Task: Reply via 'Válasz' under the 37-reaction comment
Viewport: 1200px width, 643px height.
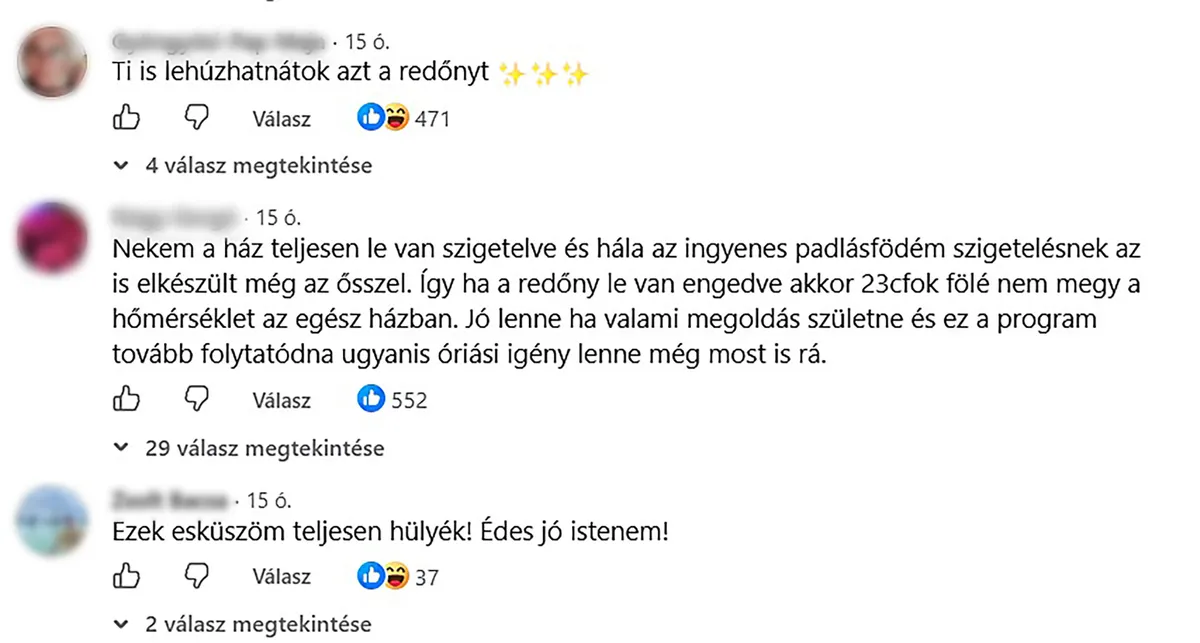Action: pos(282,577)
